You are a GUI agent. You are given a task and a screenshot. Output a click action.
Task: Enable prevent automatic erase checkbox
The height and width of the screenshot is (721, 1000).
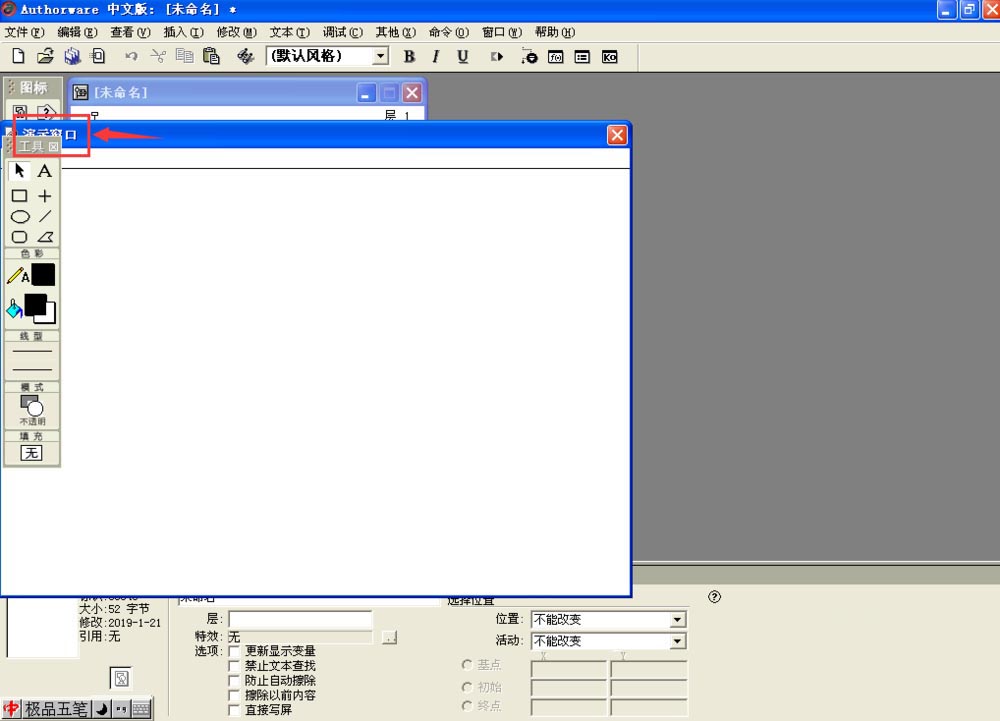point(235,680)
